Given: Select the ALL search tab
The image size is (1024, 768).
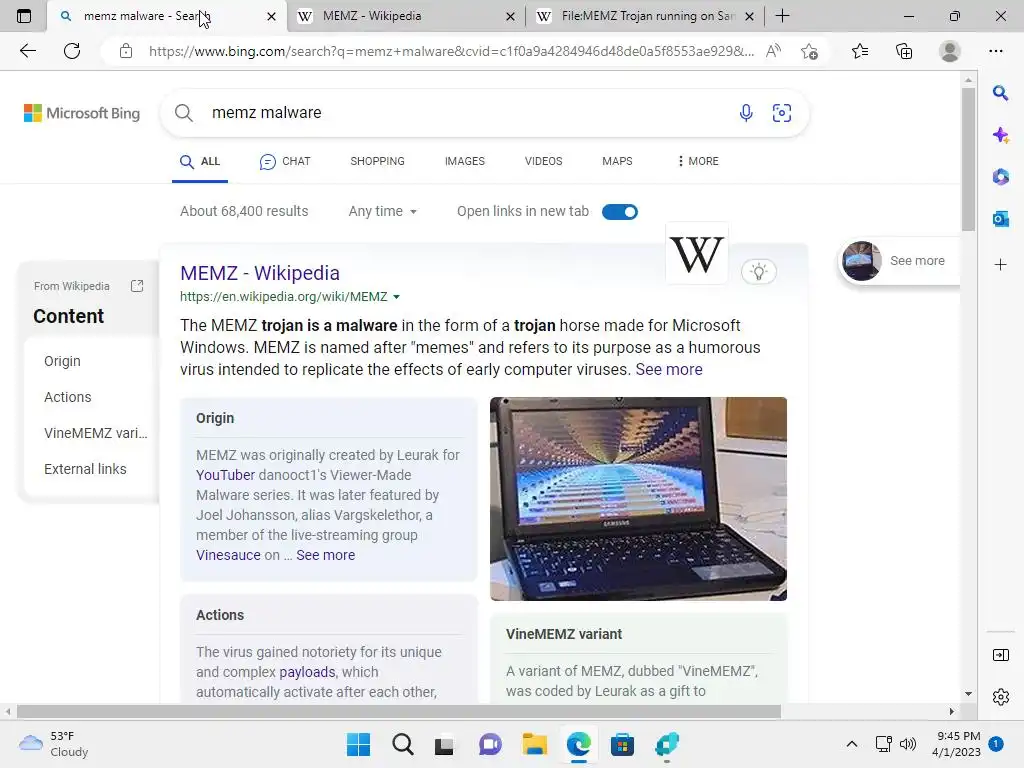Looking at the screenshot, I should click(200, 161).
